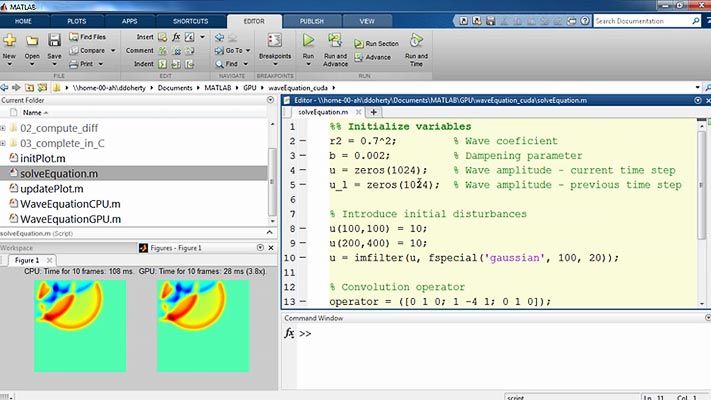Expand the 02_compute_diff folder

click(x=3, y=129)
